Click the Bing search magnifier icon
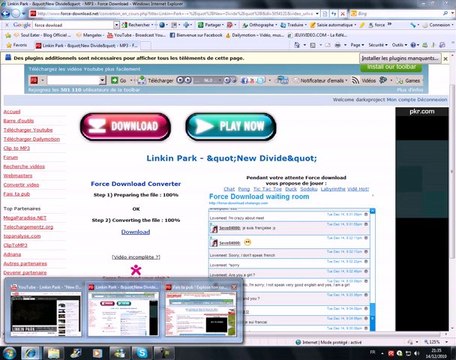 (445, 14)
